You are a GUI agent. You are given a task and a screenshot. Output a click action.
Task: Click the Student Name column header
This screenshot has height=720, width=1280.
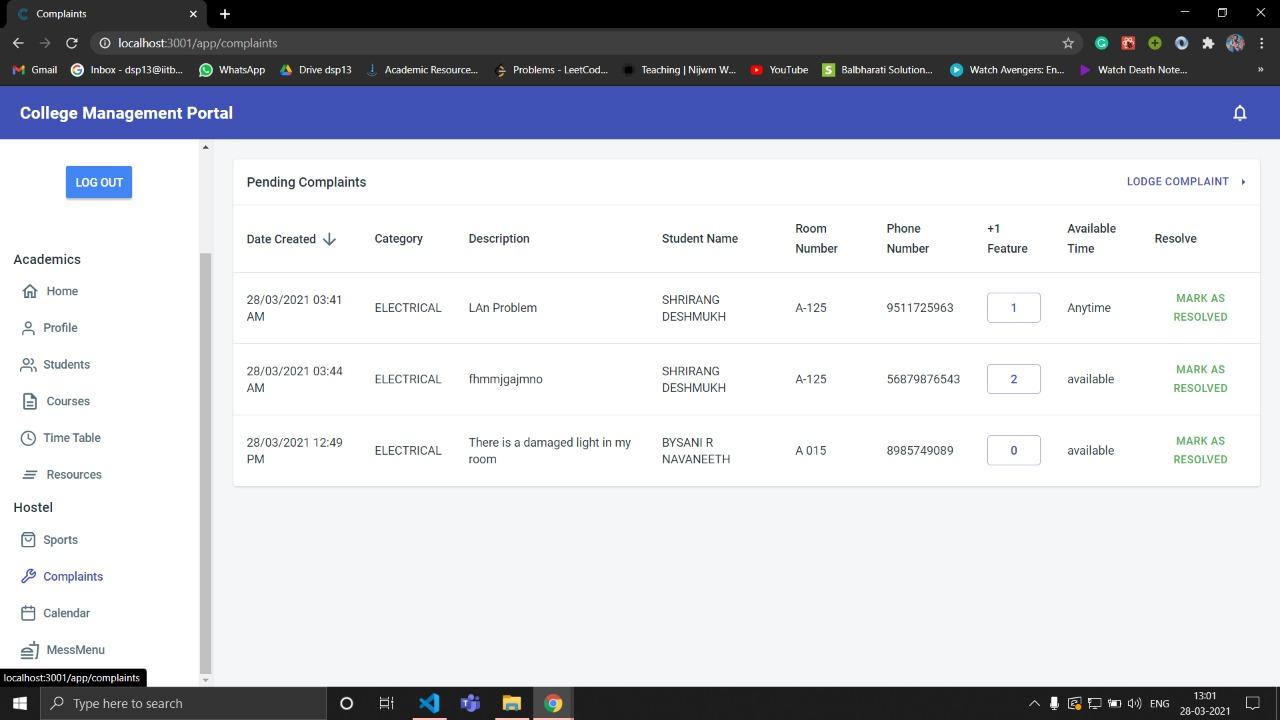point(700,239)
